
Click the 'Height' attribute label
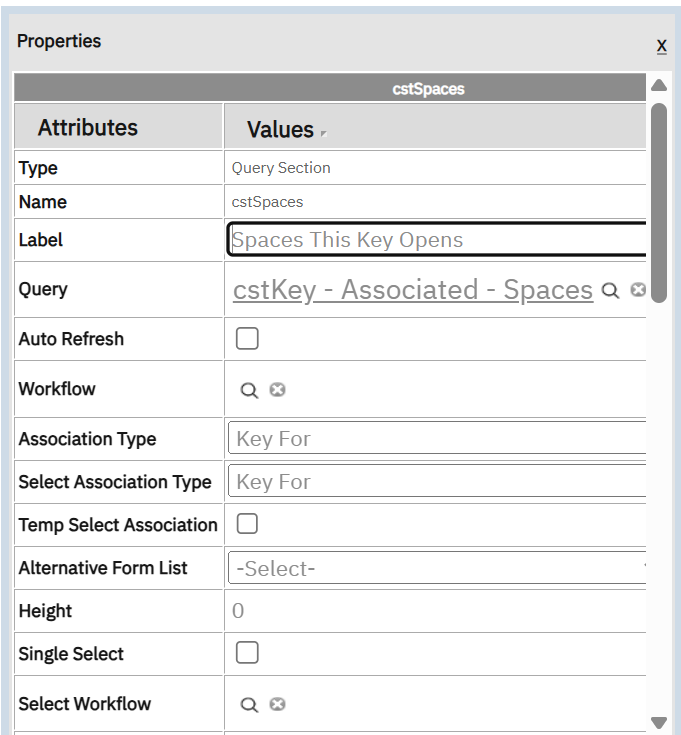(x=45, y=611)
